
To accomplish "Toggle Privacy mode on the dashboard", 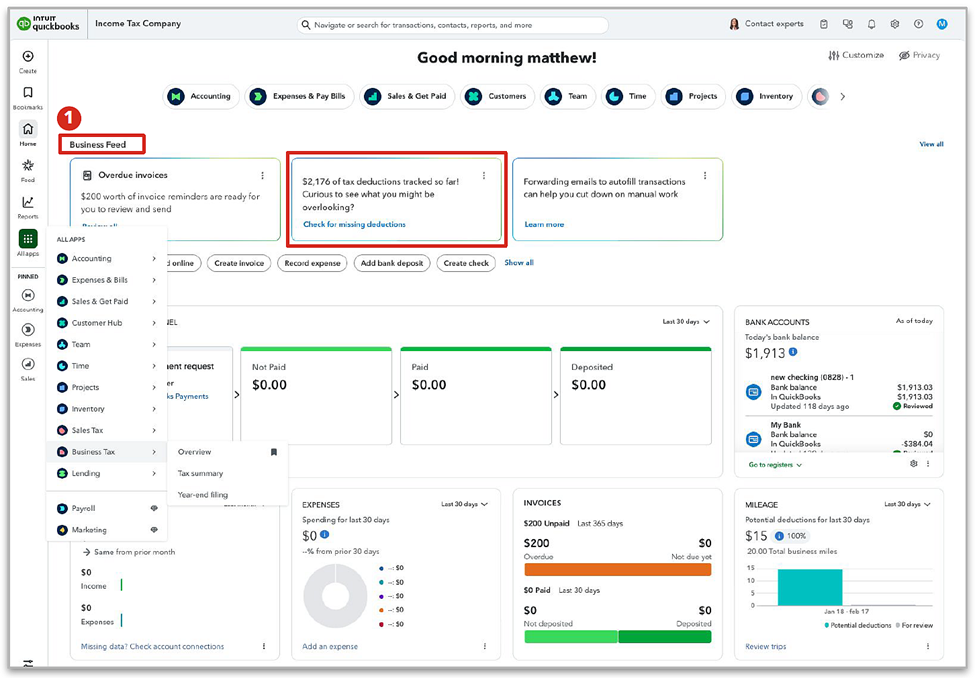I will tap(919, 55).
